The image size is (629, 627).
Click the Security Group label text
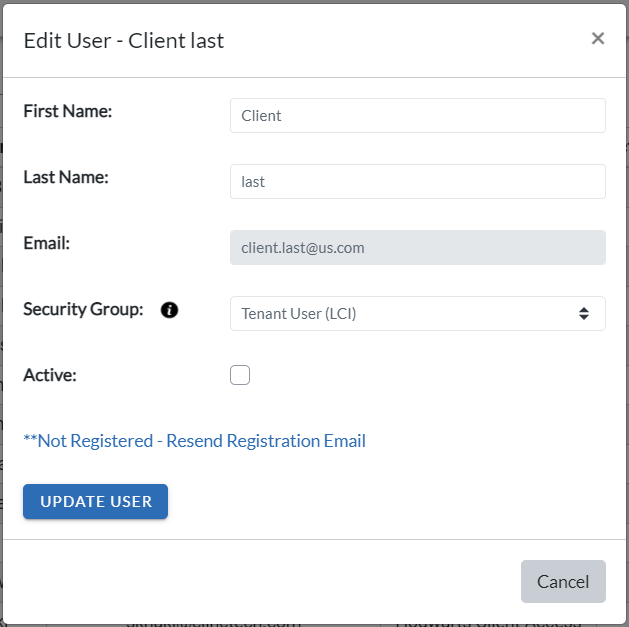pyautogui.click(x=84, y=309)
